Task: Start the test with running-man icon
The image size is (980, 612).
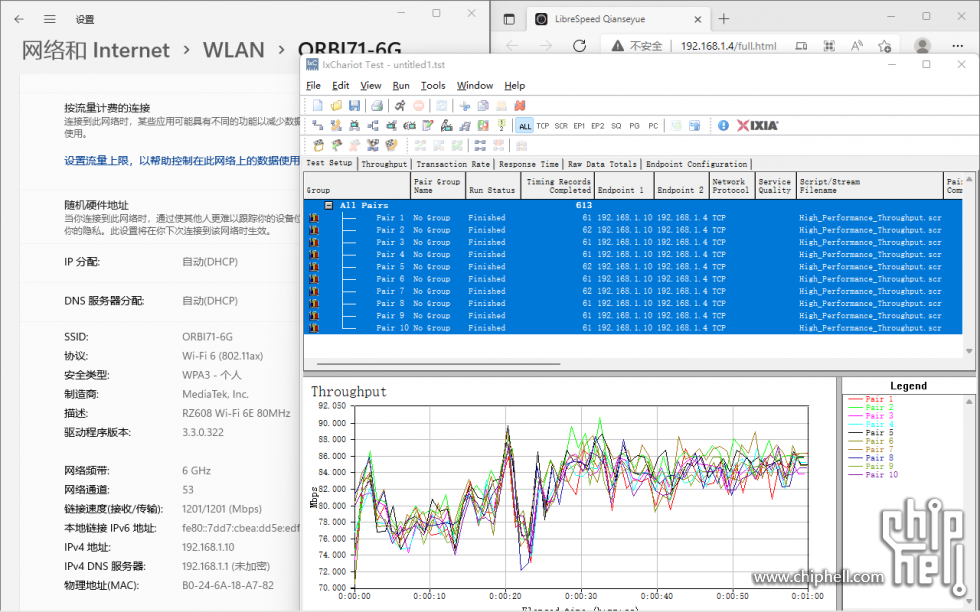Action: pyautogui.click(x=400, y=106)
